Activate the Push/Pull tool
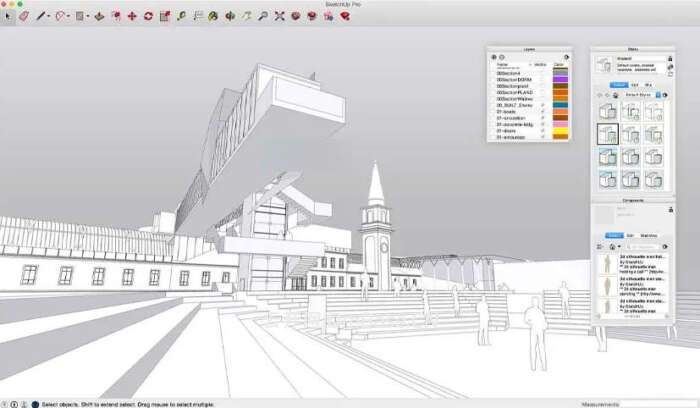 (99, 17)
